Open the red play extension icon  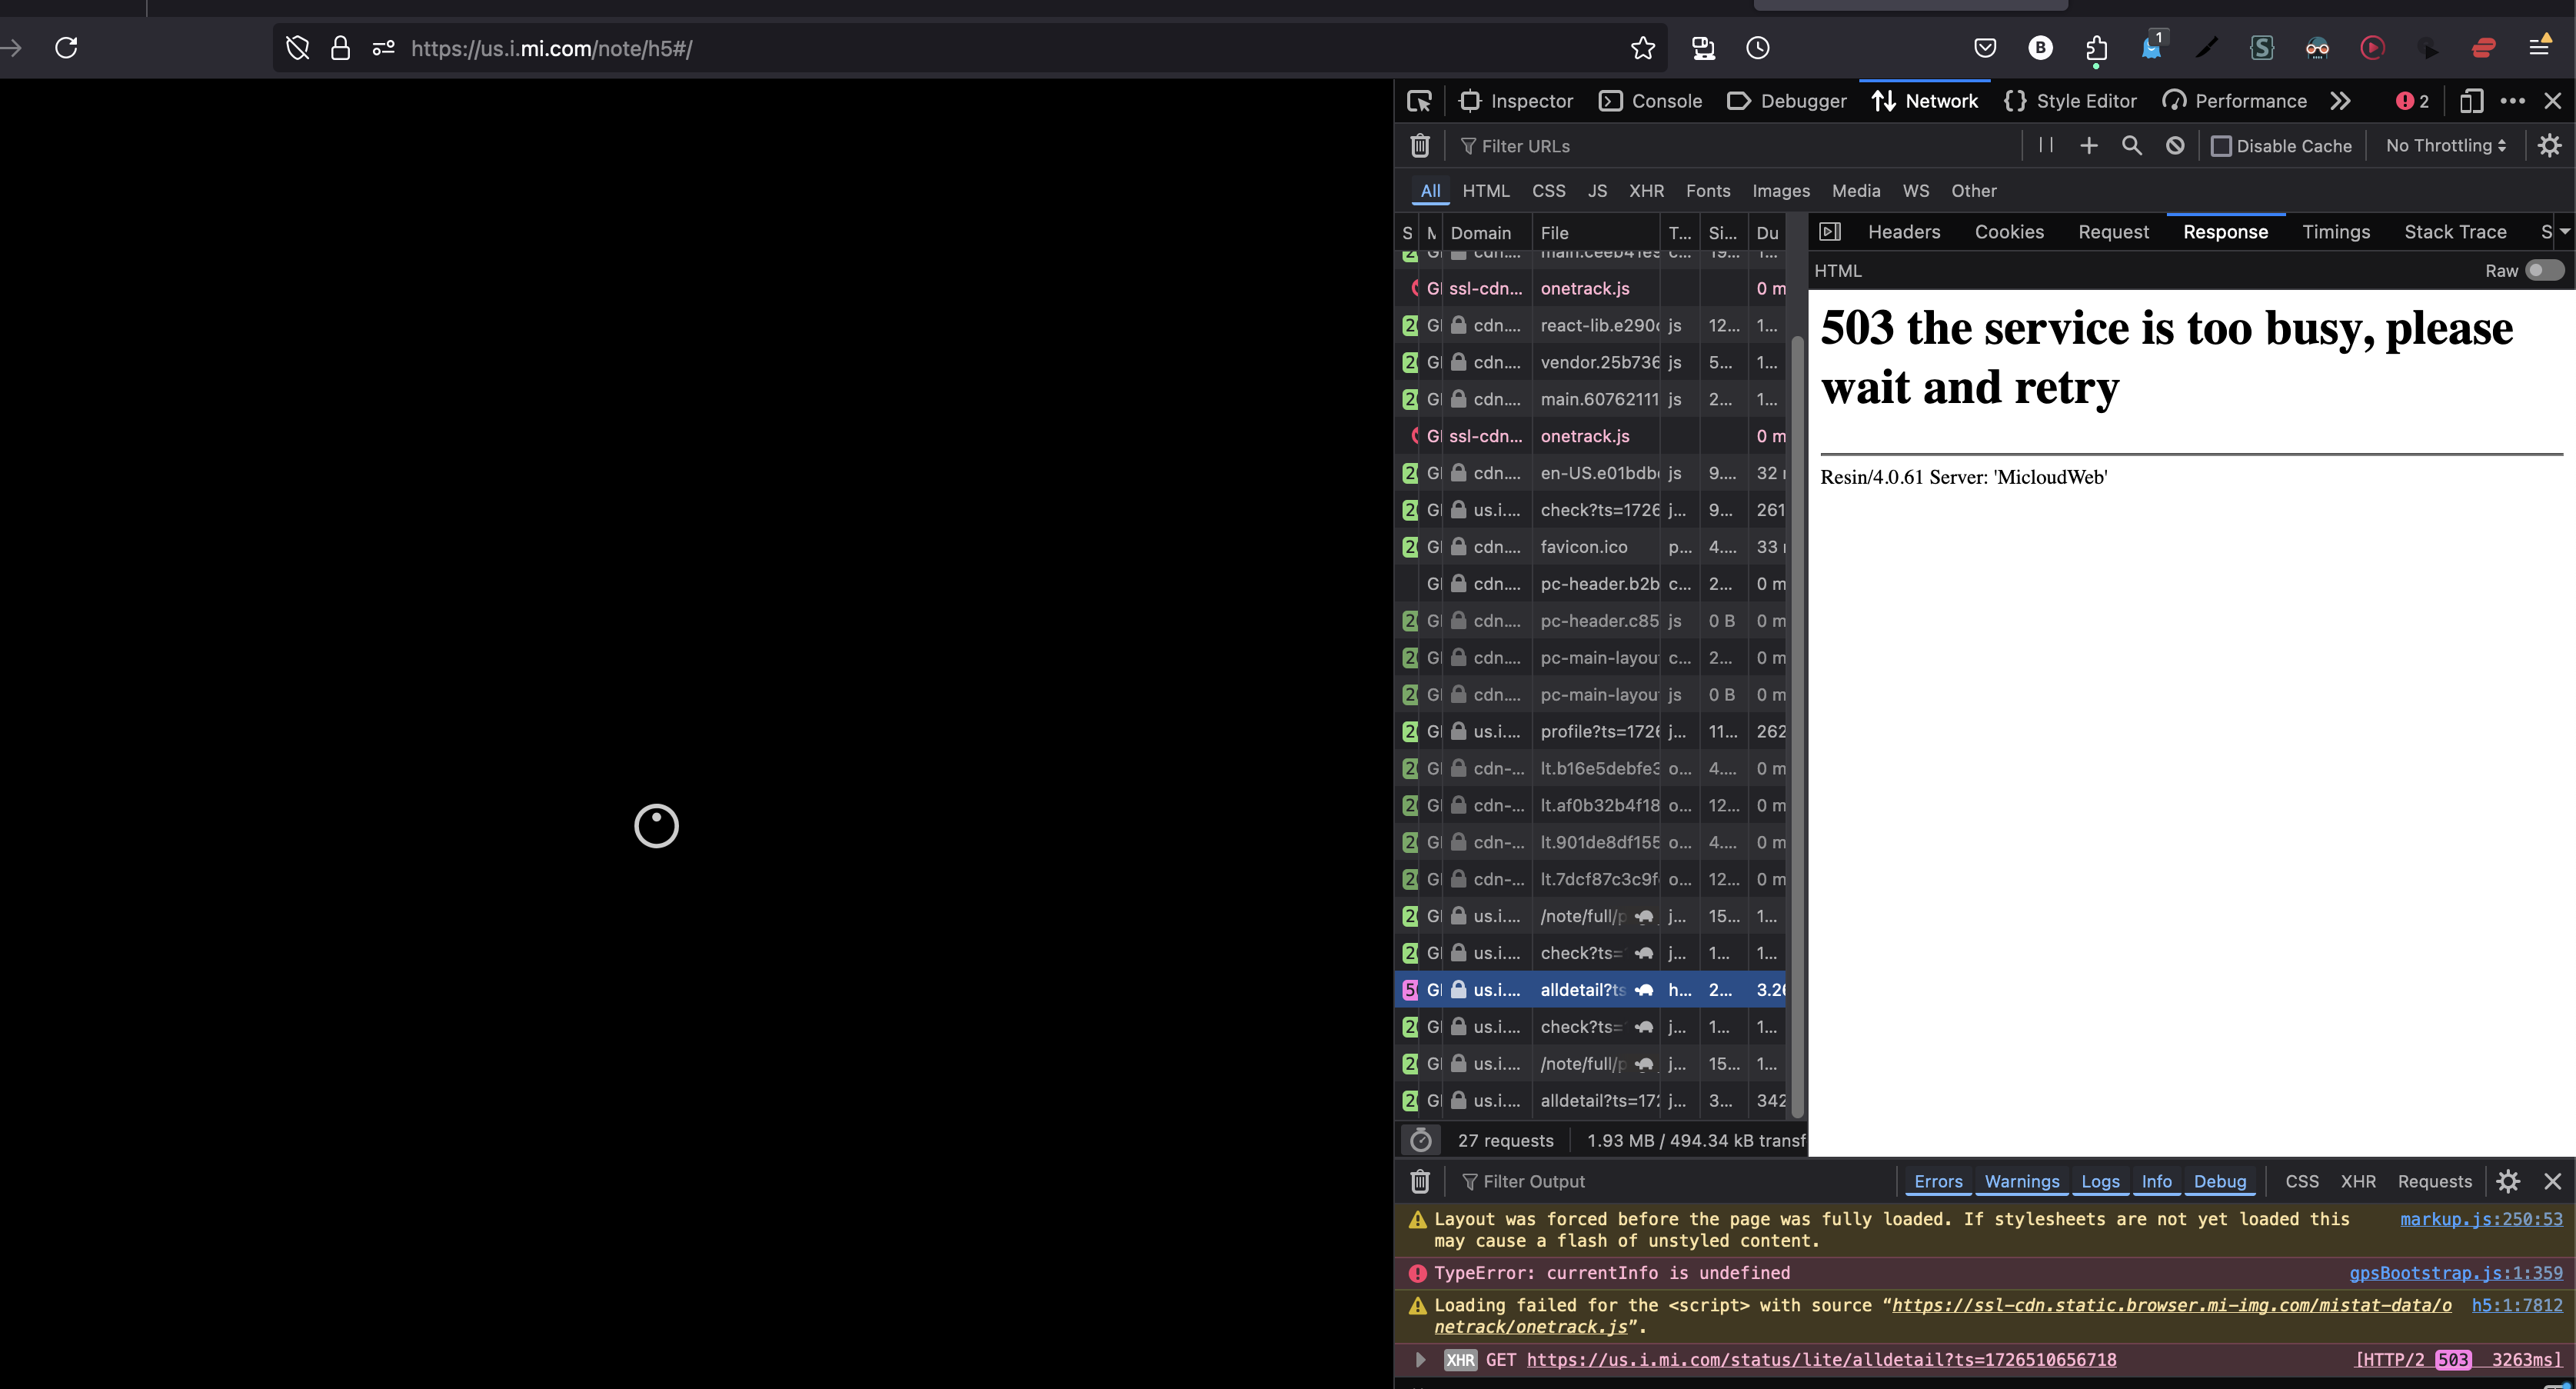click(2372, 47)
